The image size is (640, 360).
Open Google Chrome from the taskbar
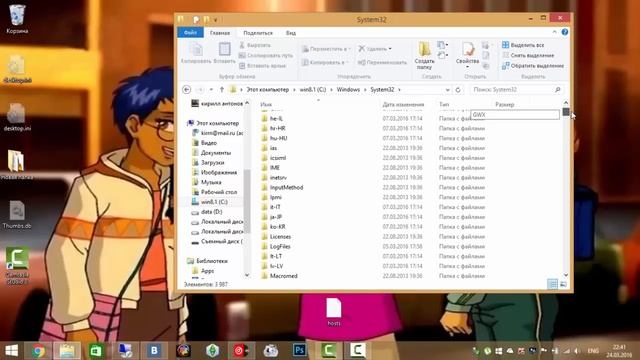coord(39,351)
